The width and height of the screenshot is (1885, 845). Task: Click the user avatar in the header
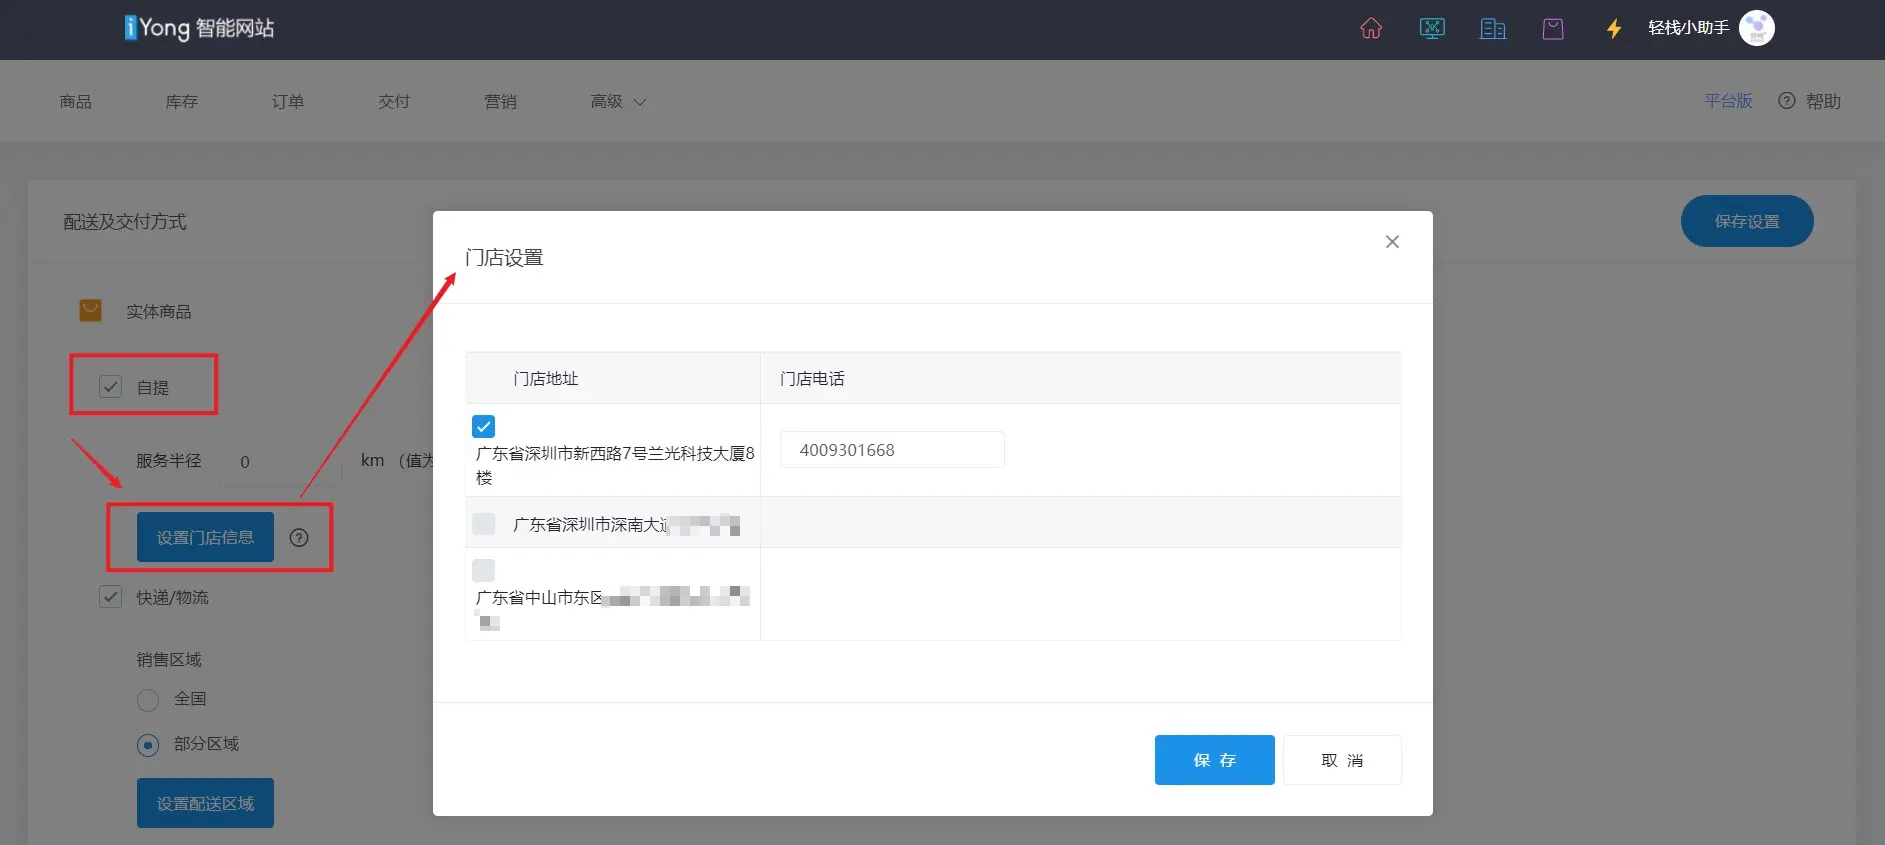tap(1756, 28)
